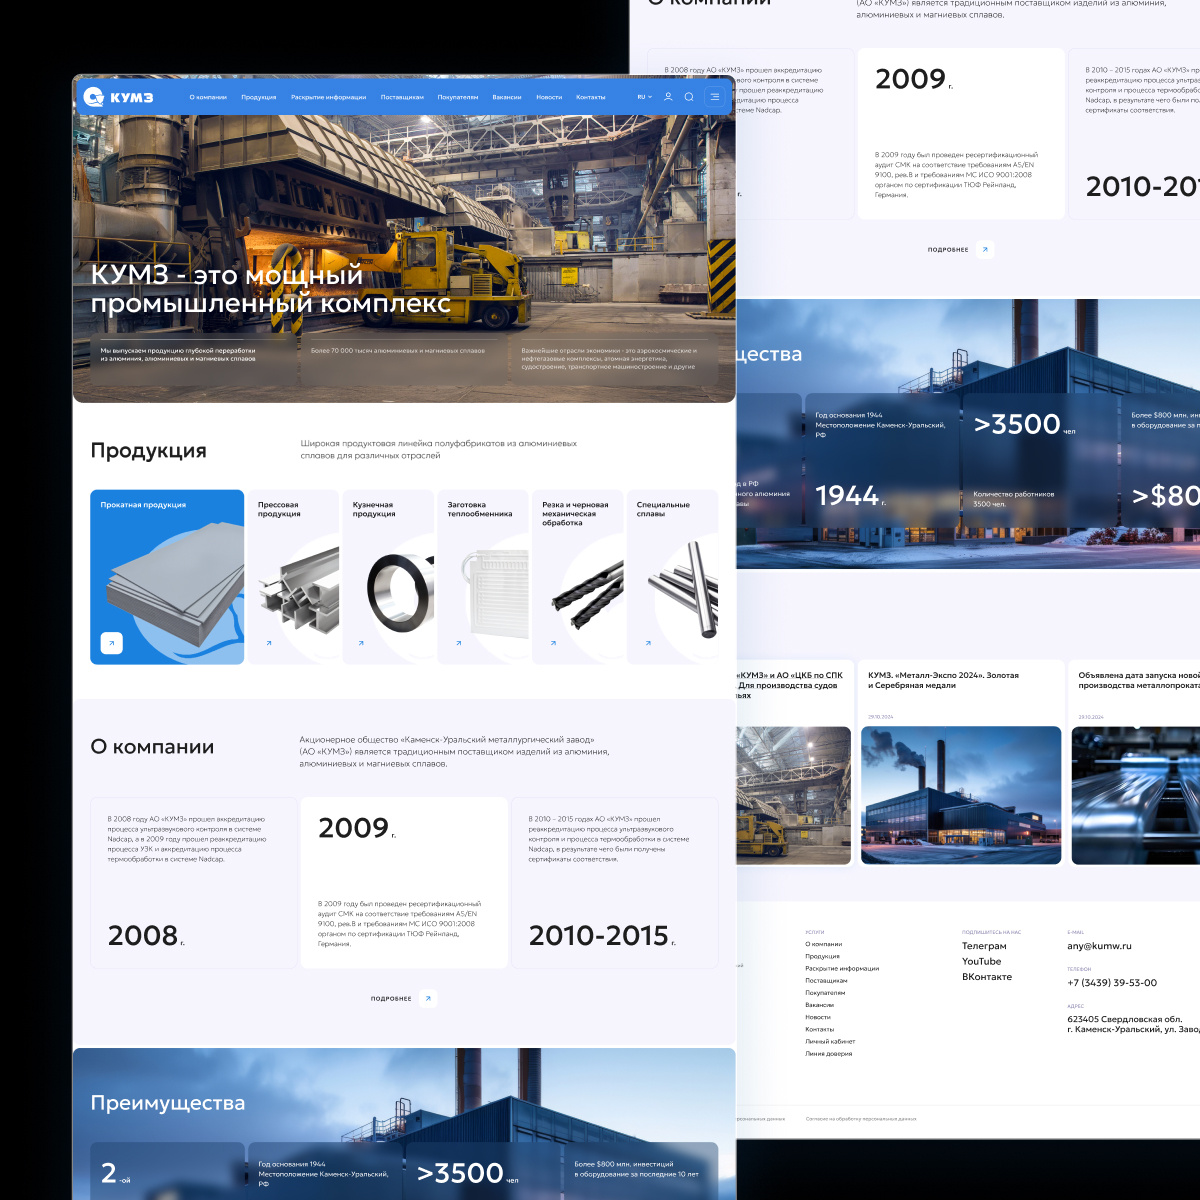Click the arrow on Прессовая продукция card
The height and width of the screenshot is (1200, 1200).
(x=269, y=643)
